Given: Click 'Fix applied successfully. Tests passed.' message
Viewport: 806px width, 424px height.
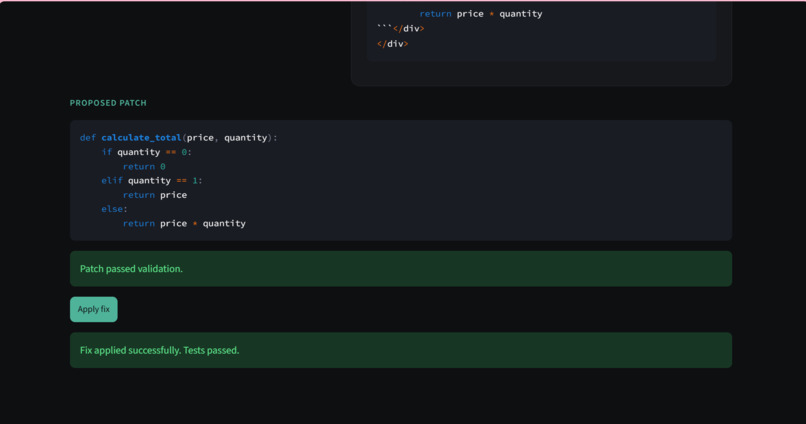Looking at the screenshot, I should (x=401, y=350).
